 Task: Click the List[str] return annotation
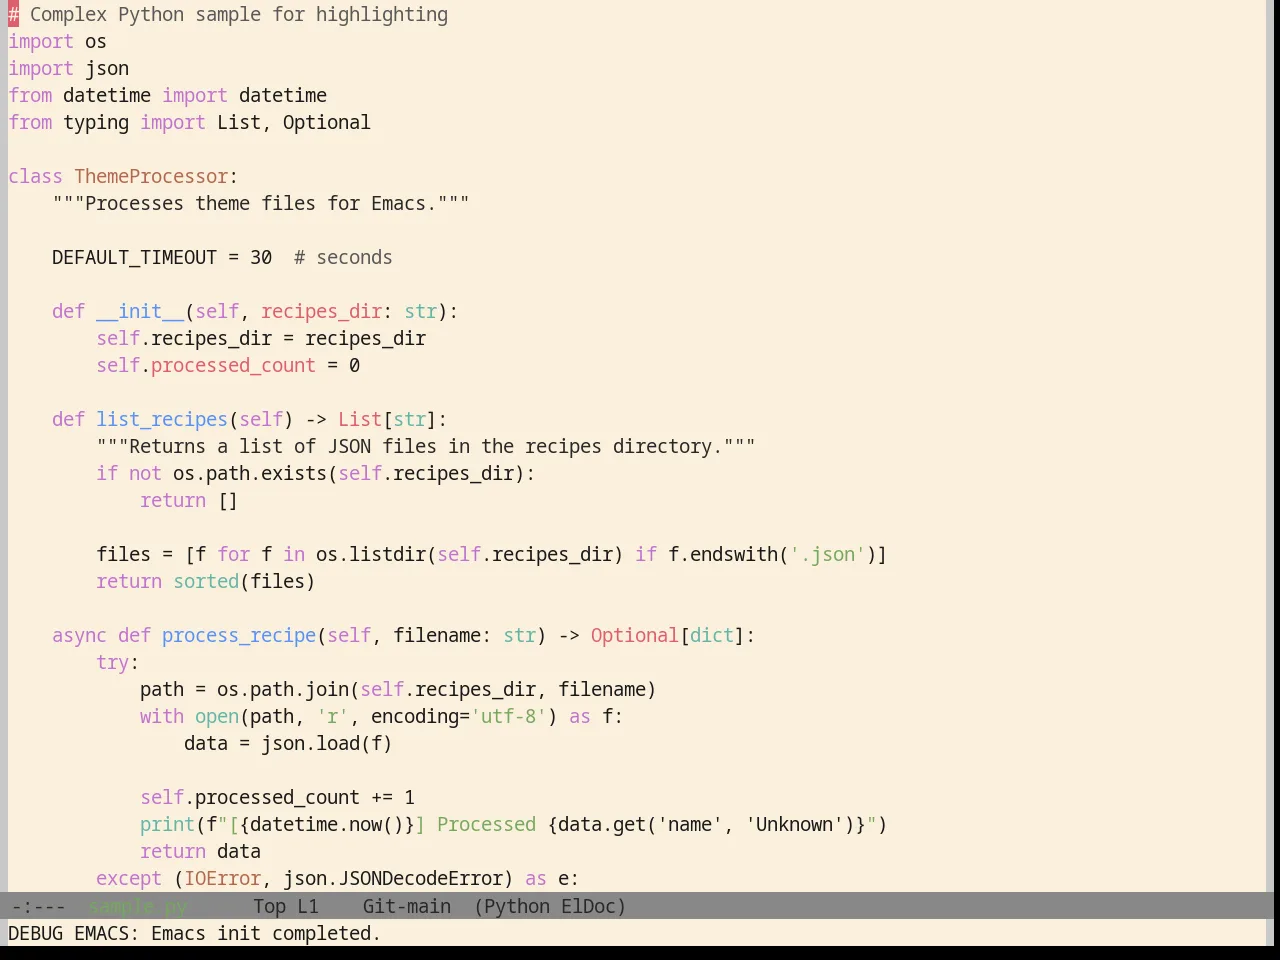(x=387, y=420)
